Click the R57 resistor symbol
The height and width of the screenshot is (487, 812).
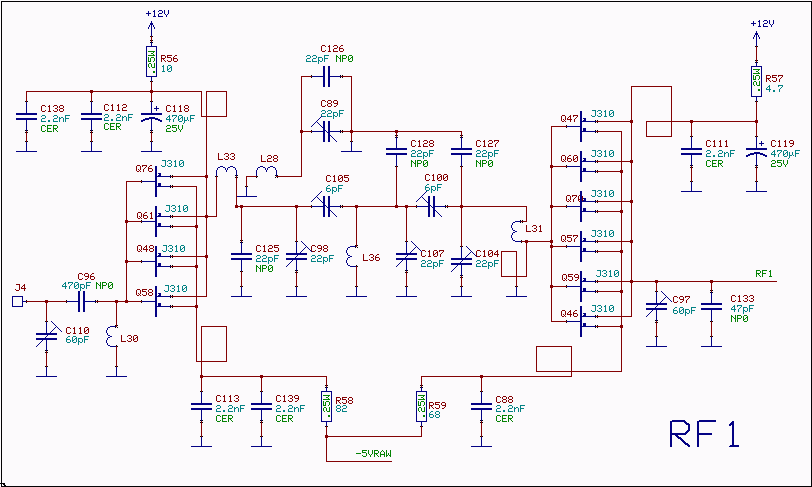(757, 81)
